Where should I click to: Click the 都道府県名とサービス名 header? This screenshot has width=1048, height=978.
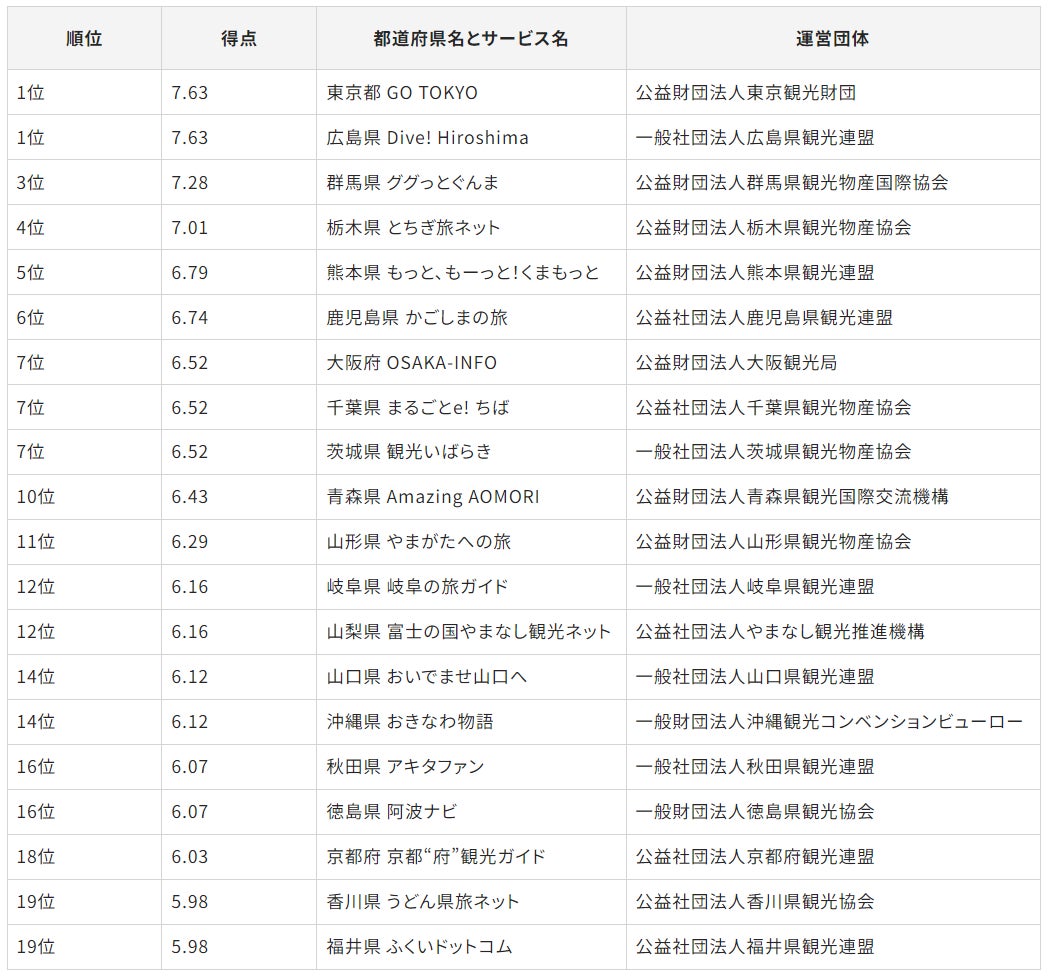[471, 39]
